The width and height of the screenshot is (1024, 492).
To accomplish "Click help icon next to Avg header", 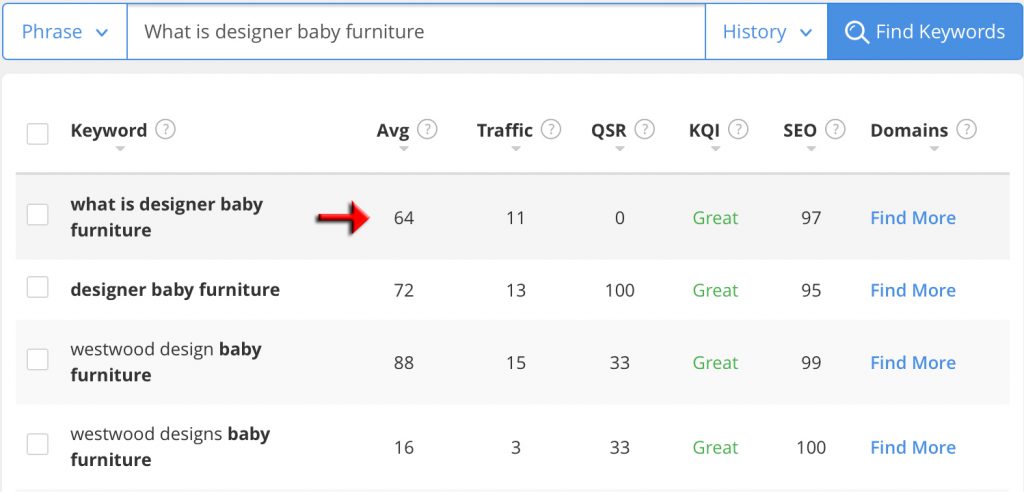I will [427, 129].
